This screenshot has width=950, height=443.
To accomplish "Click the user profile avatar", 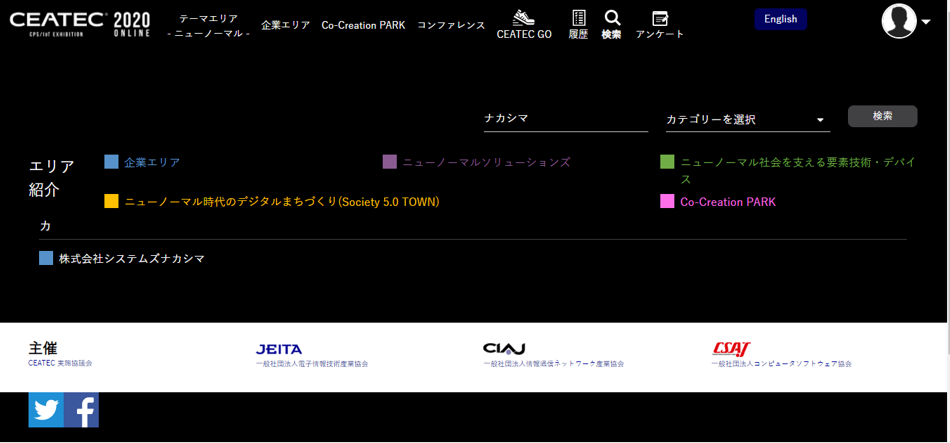I will 899,21.
